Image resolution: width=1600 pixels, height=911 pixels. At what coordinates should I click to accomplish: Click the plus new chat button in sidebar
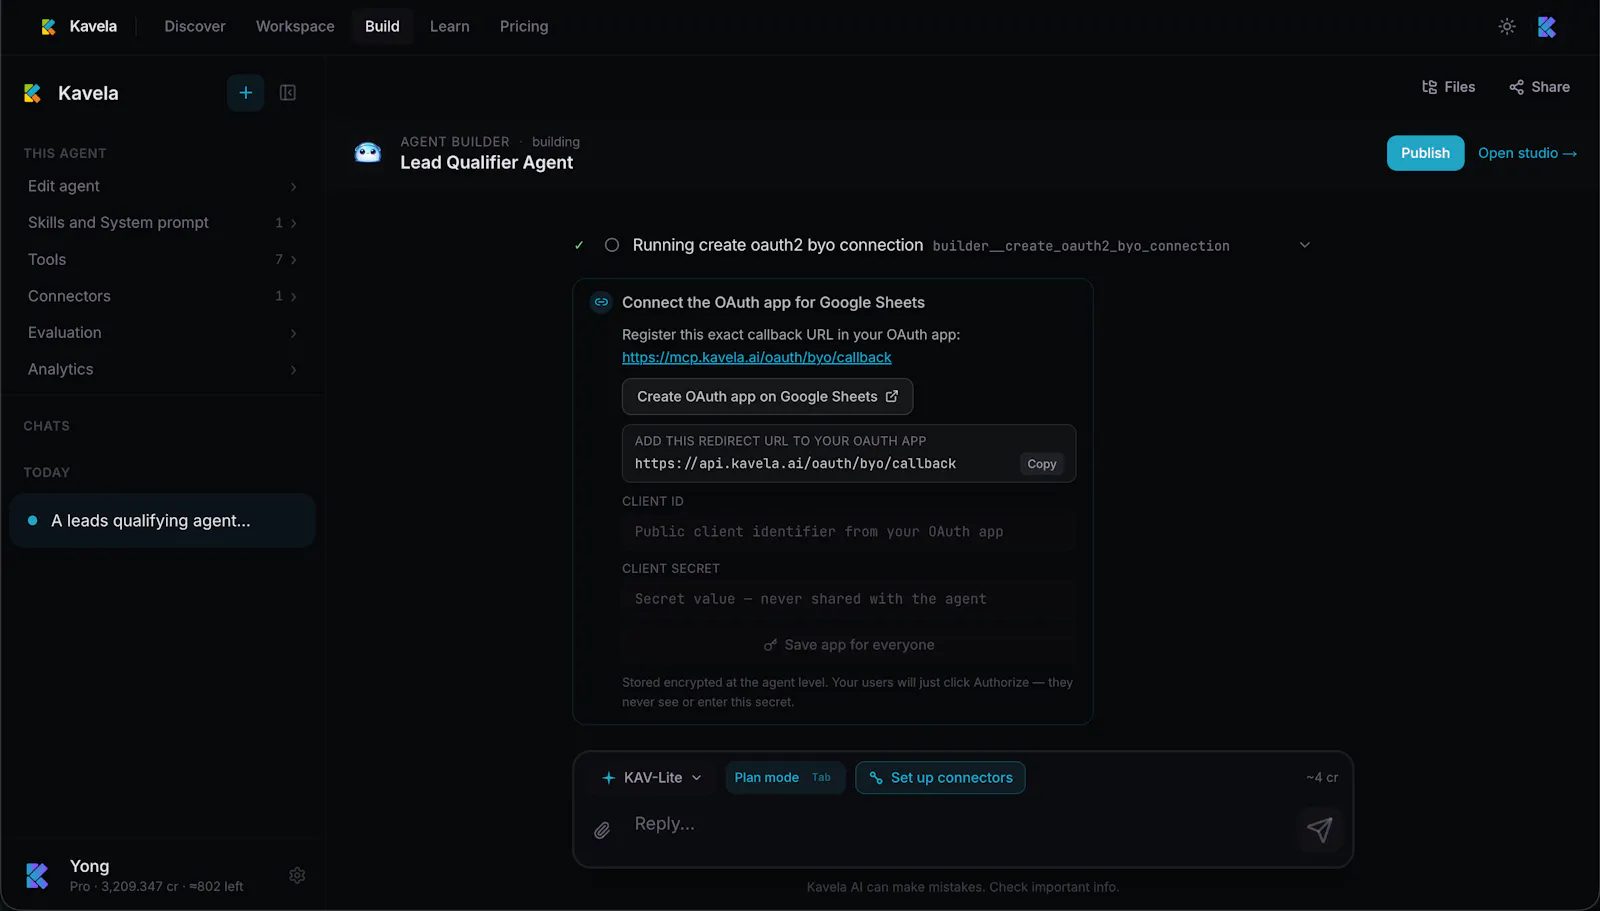[246, 93]
